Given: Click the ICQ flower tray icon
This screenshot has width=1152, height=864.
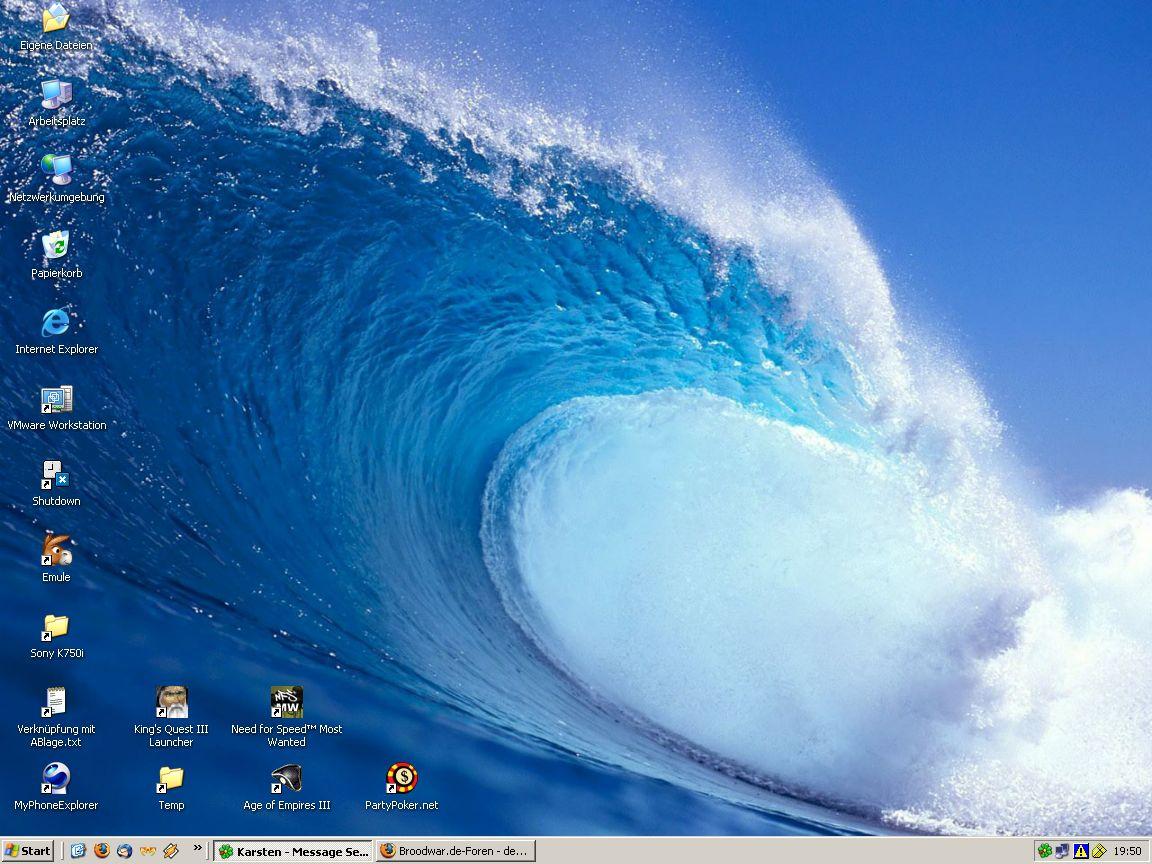Looking at the screenshot, I should (1044, 851).
